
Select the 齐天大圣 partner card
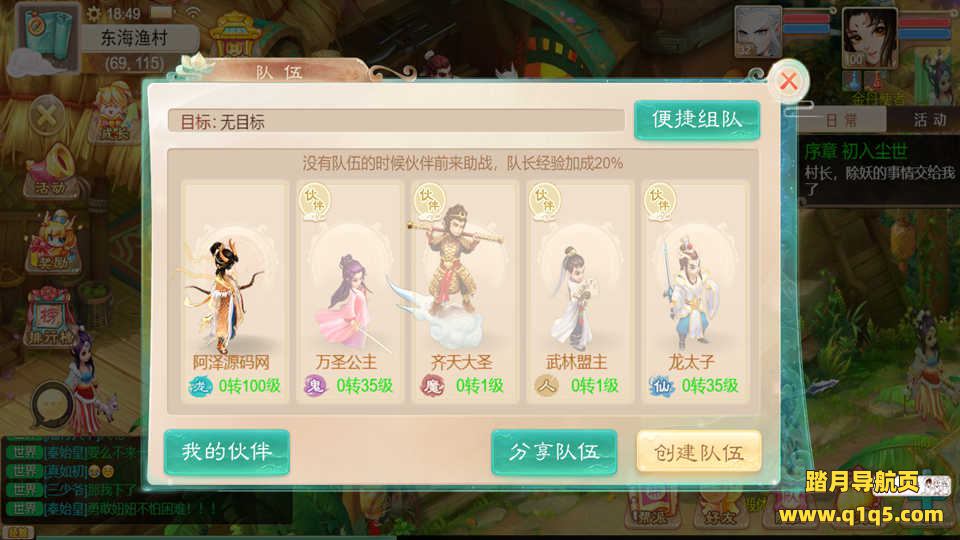(462, 291)
